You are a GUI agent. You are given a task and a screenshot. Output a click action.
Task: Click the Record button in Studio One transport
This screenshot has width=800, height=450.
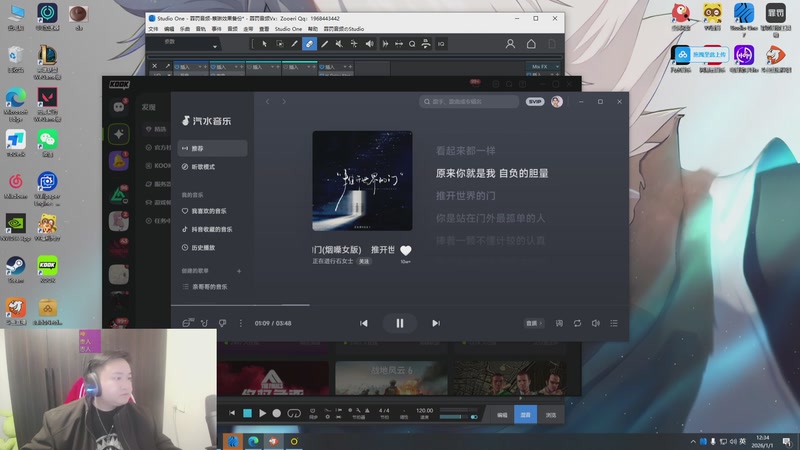coord(277,413)
